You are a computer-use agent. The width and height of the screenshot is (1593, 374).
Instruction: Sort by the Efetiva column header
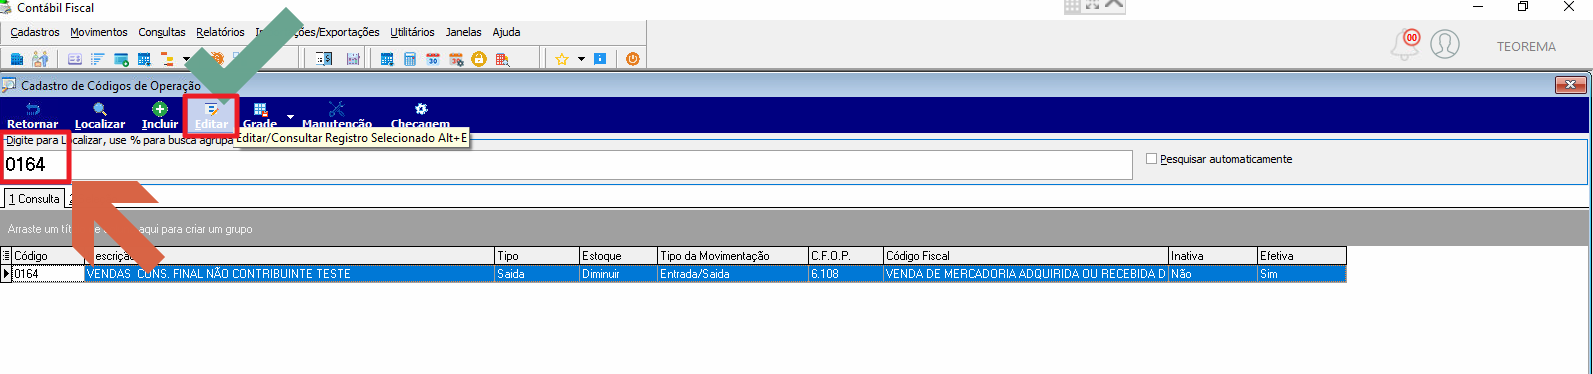click(1301, 256)
